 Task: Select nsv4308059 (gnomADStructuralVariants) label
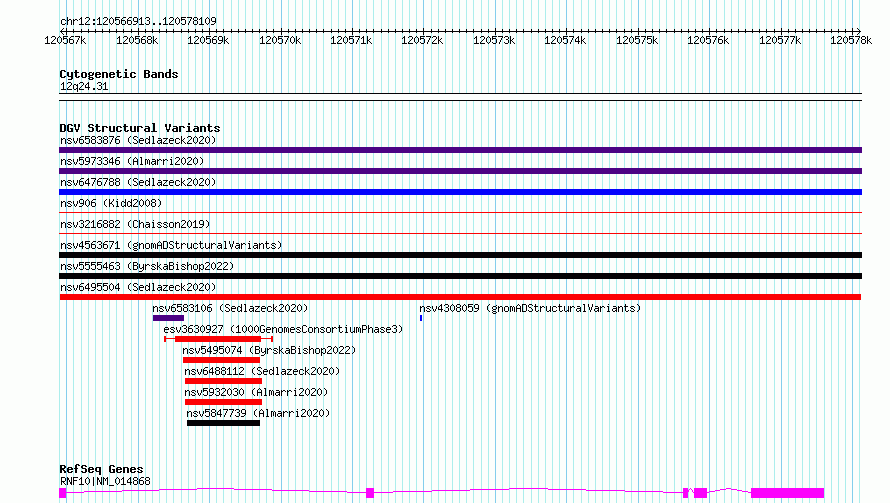point(530,308)
